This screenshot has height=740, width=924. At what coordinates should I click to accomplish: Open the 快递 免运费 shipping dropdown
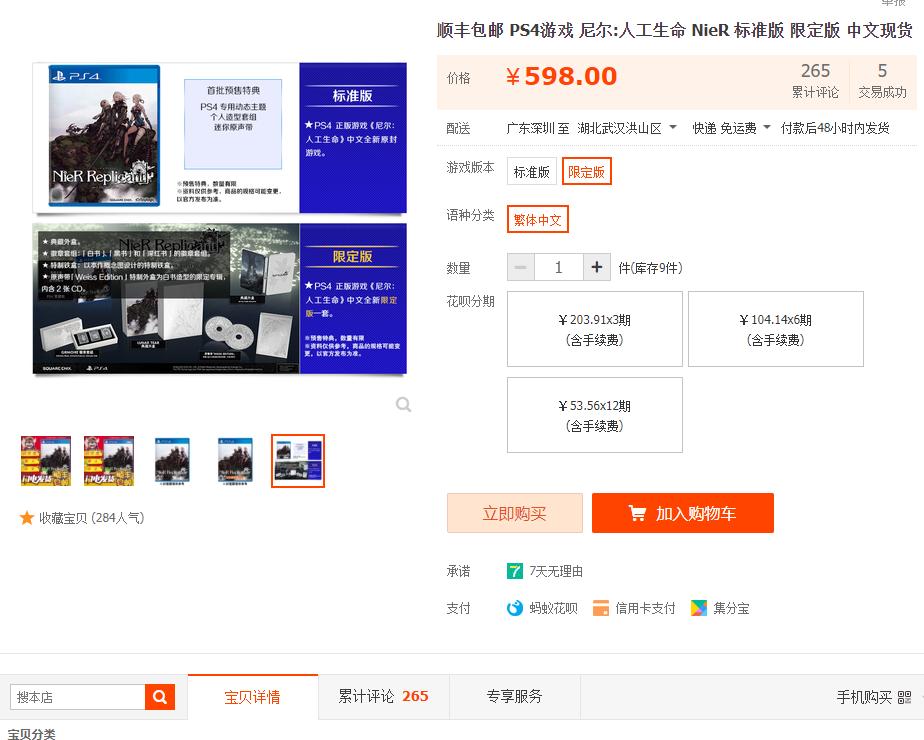(729, 128)
